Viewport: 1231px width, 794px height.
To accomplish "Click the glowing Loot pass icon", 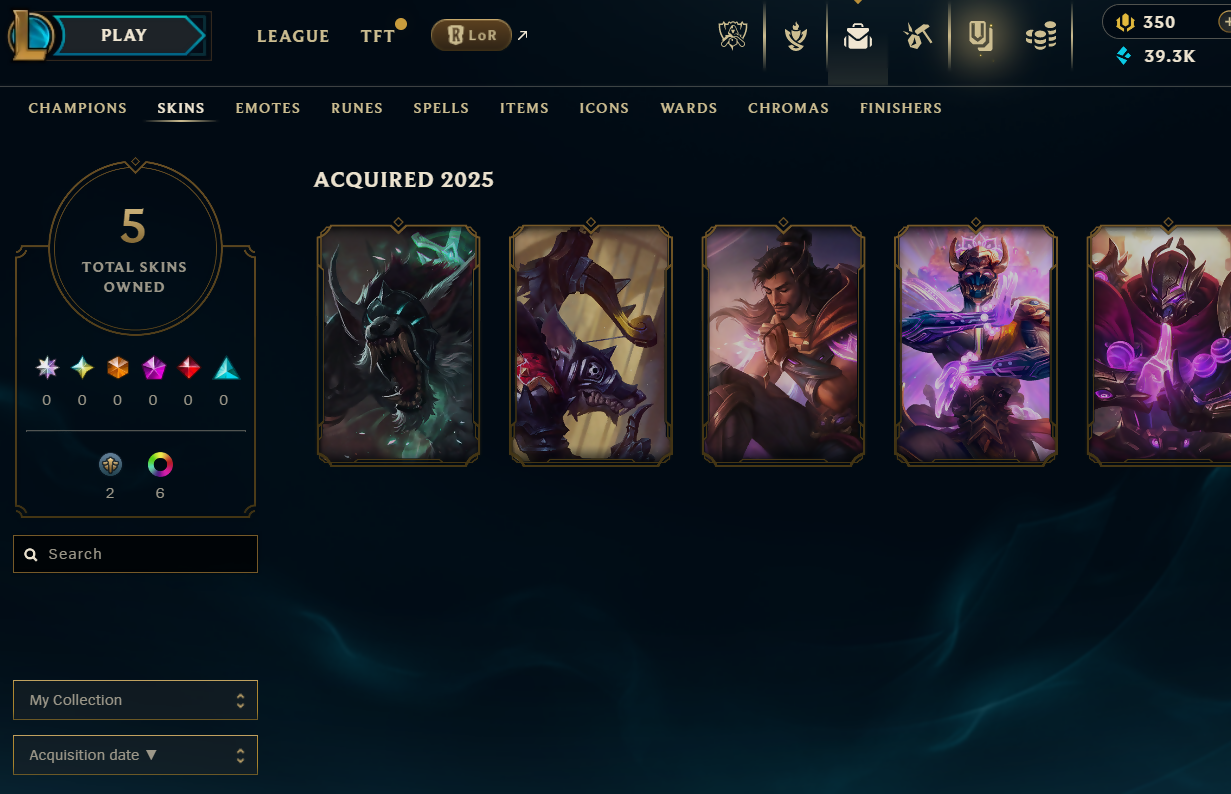I will click(x=980, y=37).
